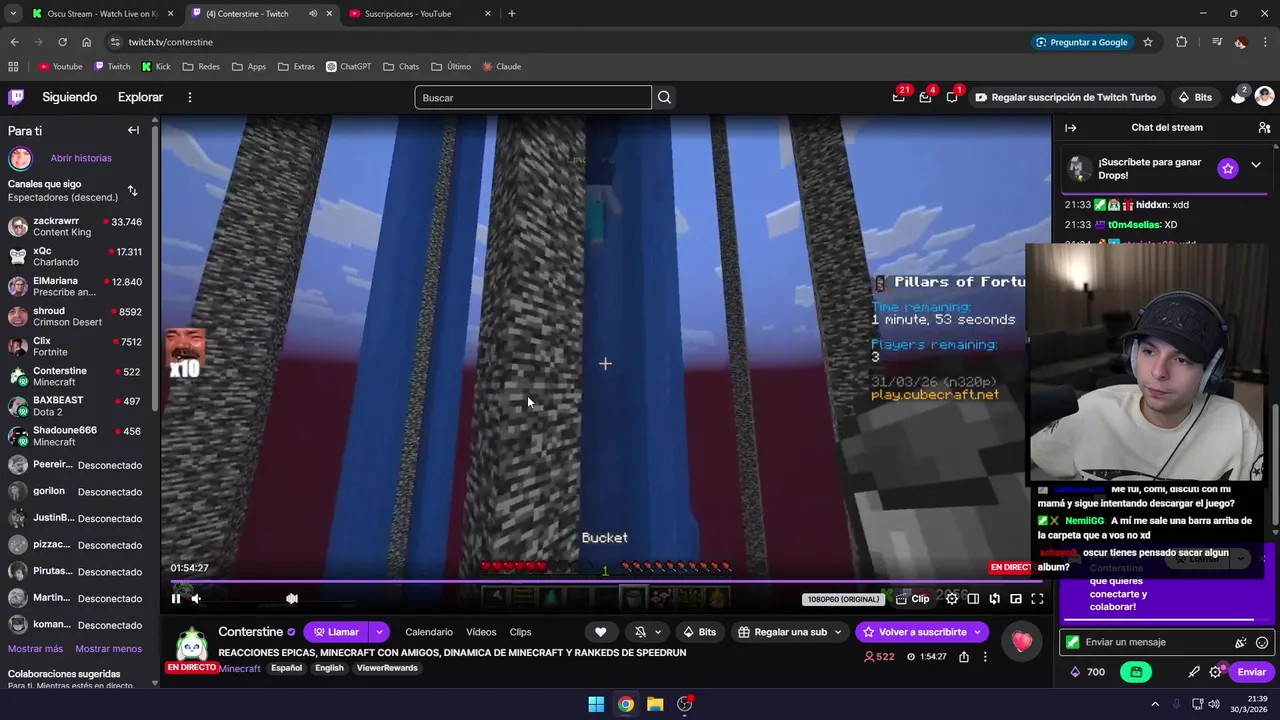Image resolution: width=1280 pixels, height=720 pixels.
Task: Open the emote picker smiley icon
Action: click(1262, 642)
